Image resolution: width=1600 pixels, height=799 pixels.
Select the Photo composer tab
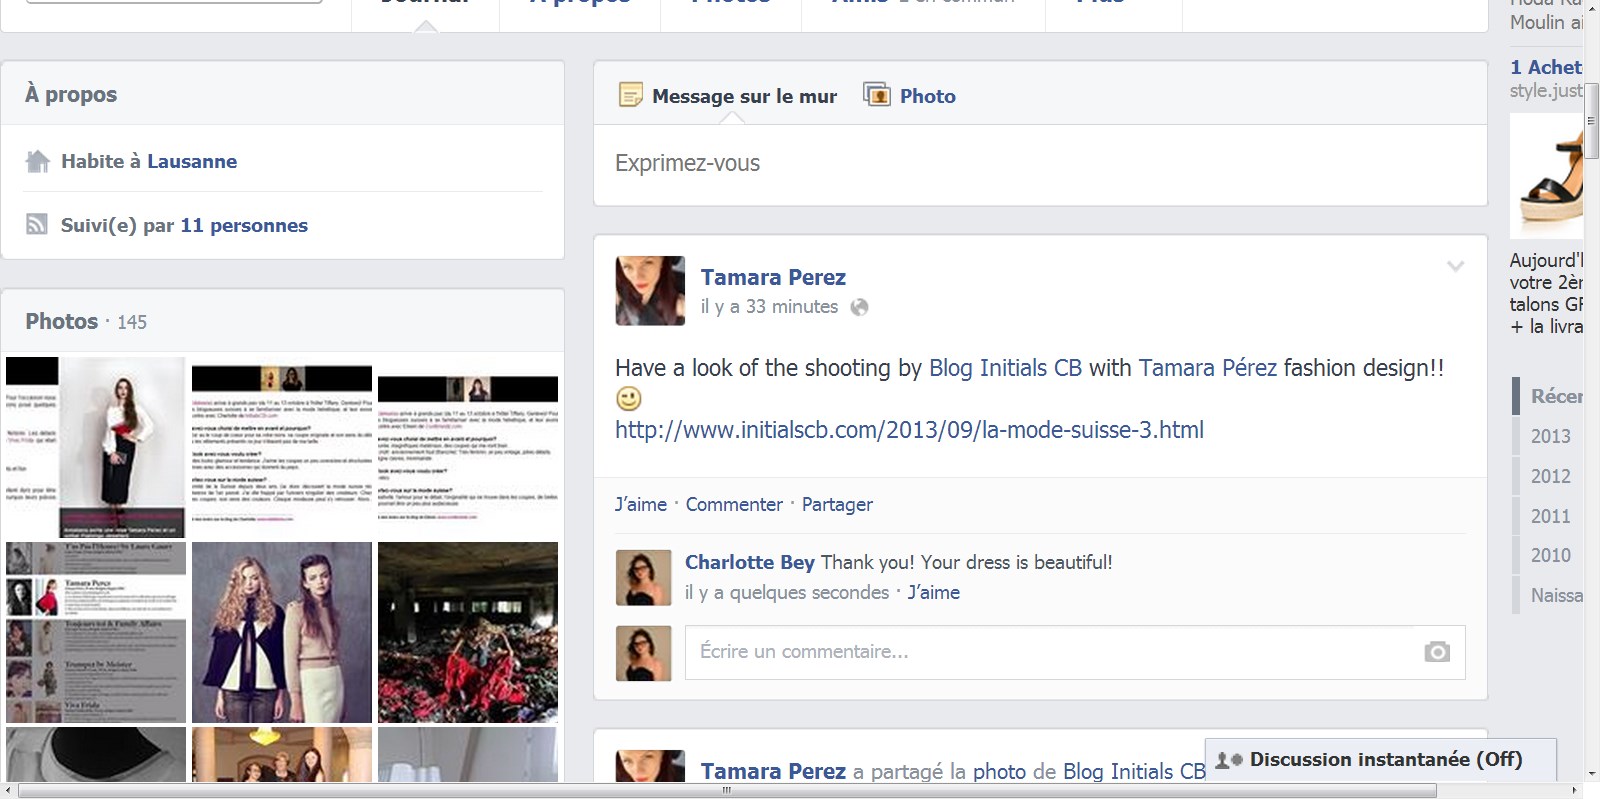pyautogui.click(x=927, y=96)
